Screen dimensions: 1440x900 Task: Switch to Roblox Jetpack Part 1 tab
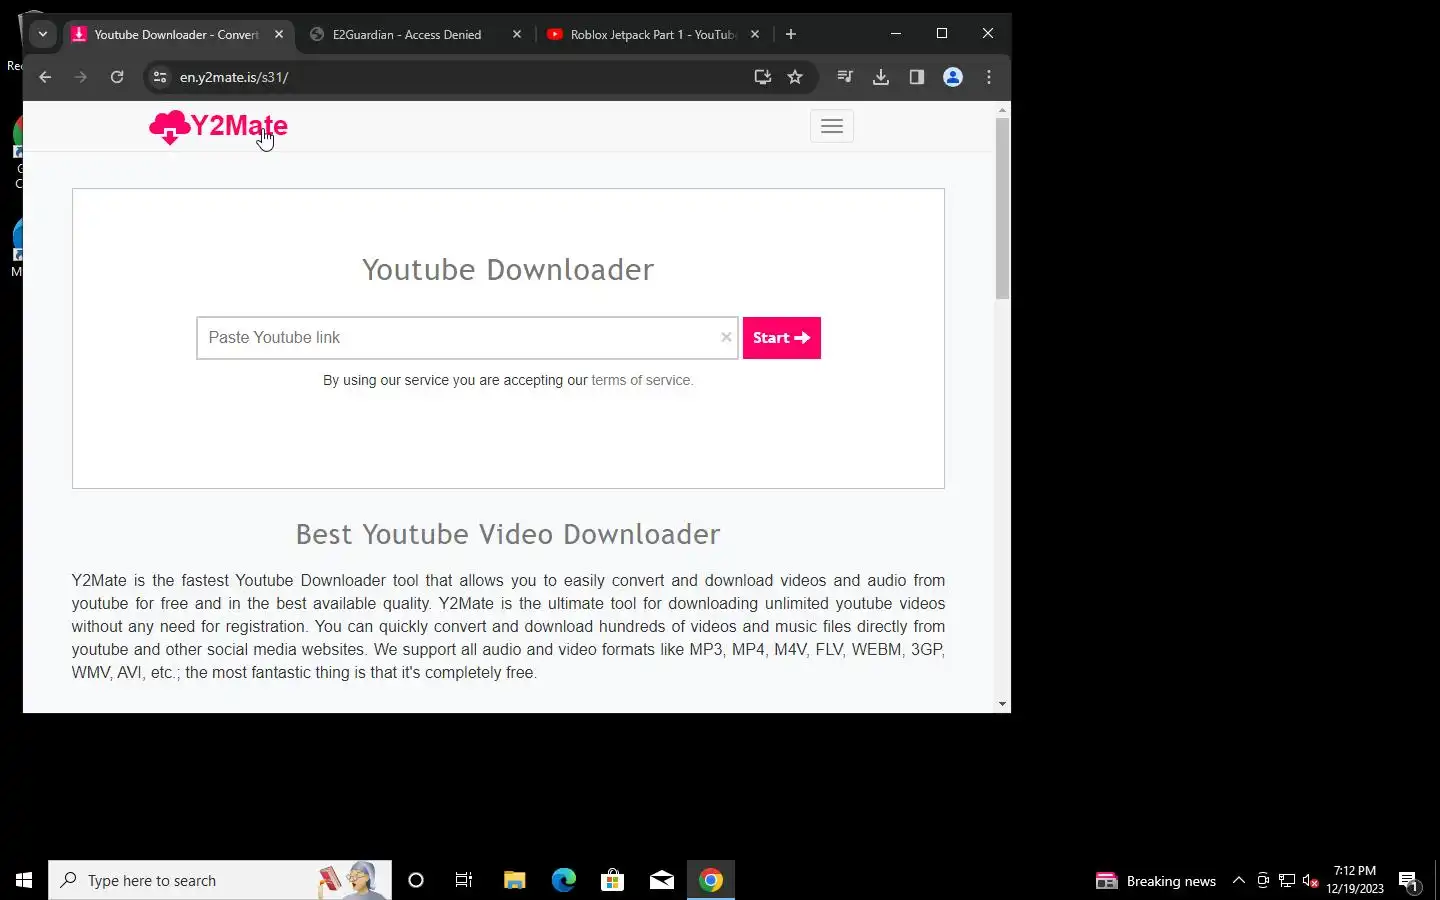[x=642, y=34]
